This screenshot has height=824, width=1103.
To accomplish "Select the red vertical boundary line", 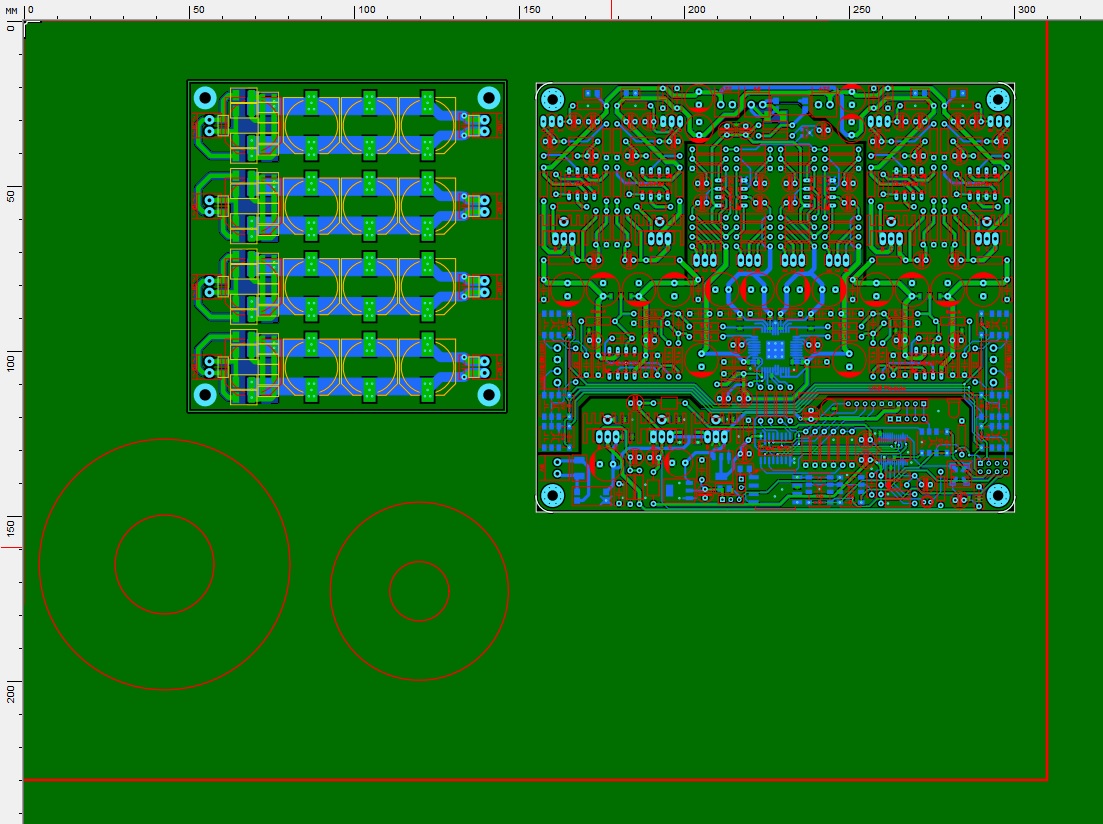I will [x=1047, y=401].
